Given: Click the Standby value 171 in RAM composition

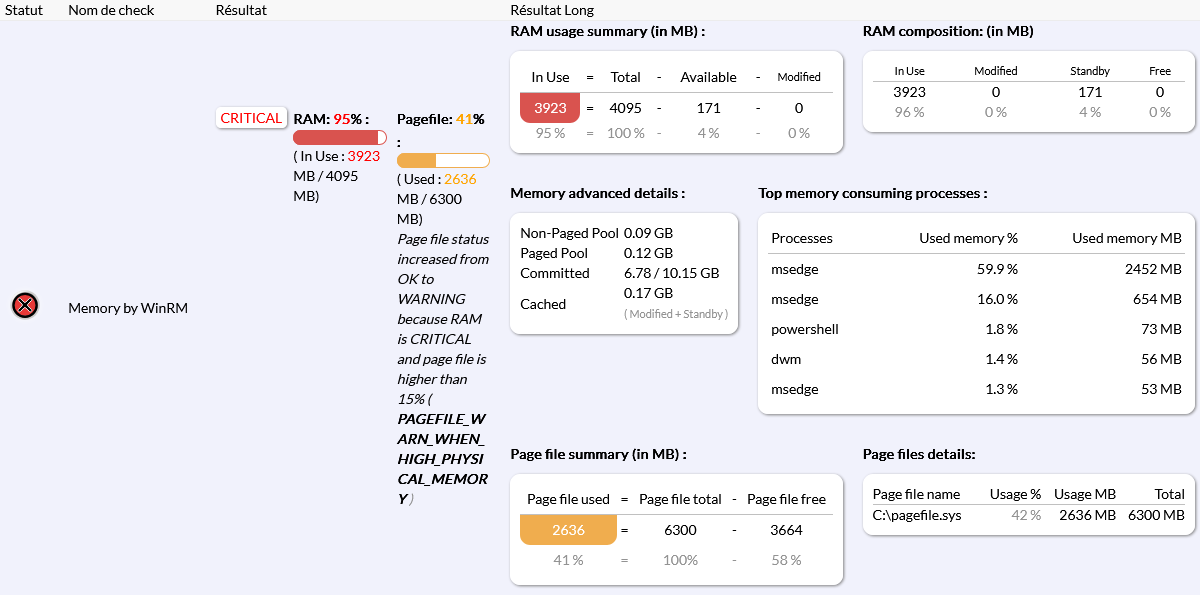Looking at the screenshot, I should pyautogui.click(x=1090, y=92).
